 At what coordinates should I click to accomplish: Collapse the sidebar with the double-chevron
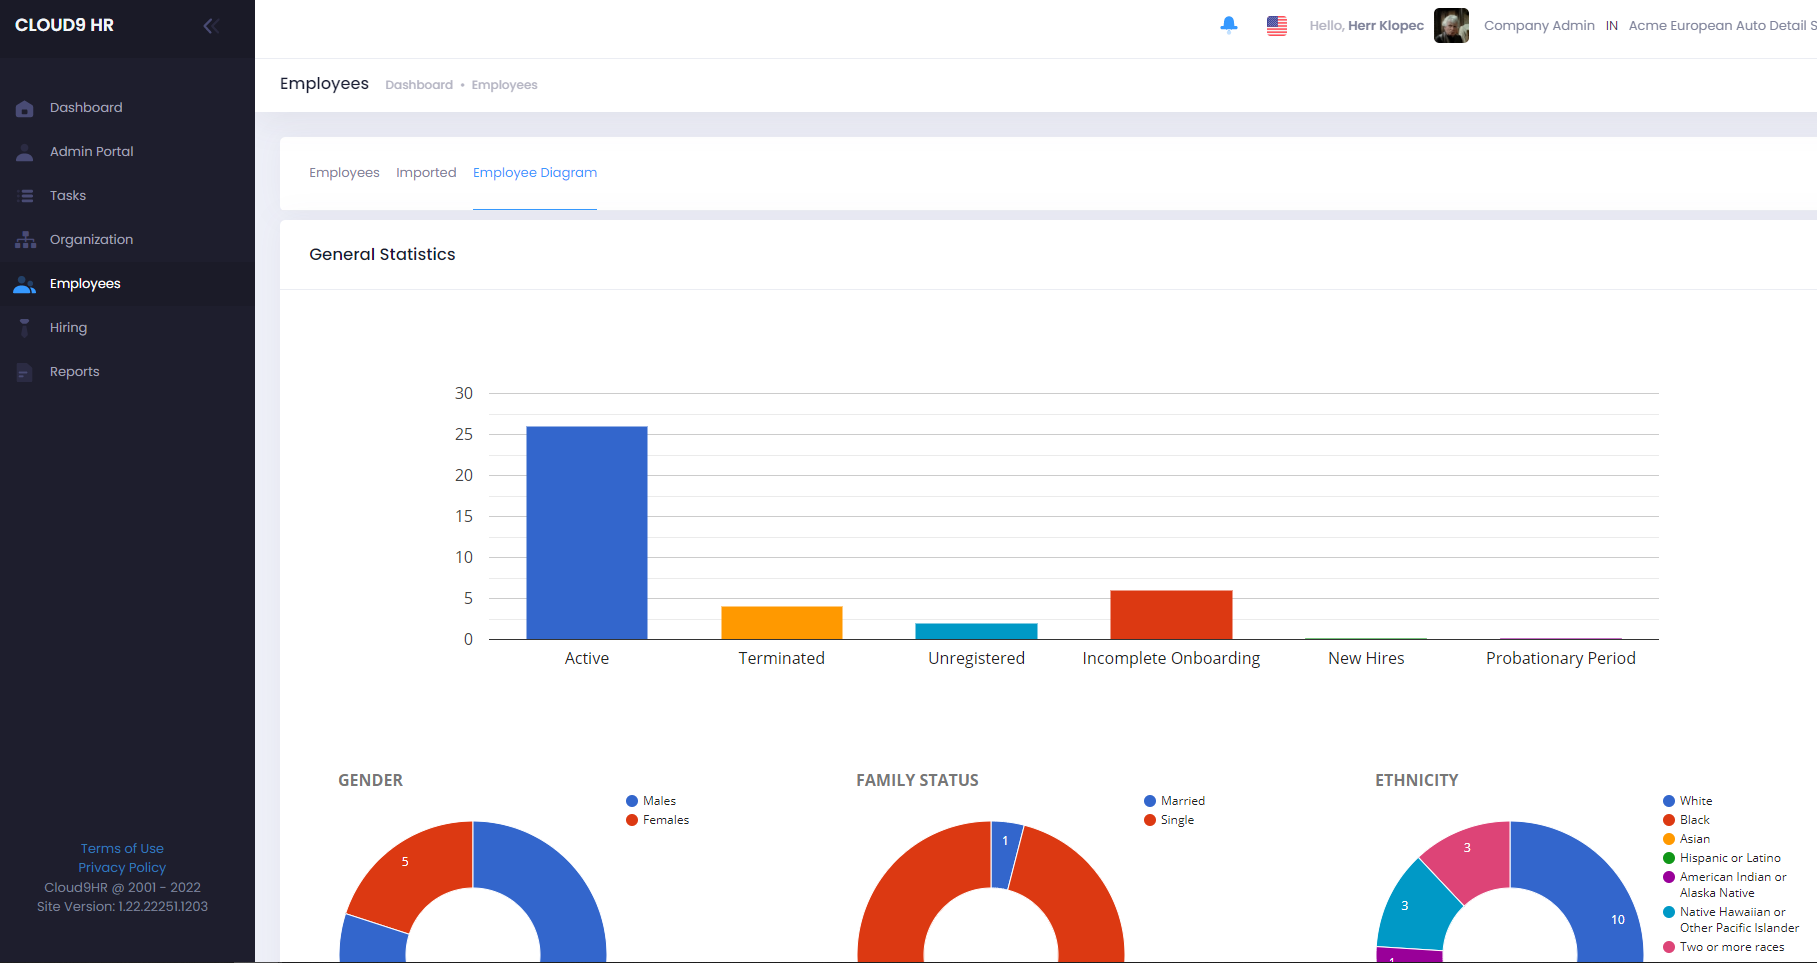tap(210, 25)
